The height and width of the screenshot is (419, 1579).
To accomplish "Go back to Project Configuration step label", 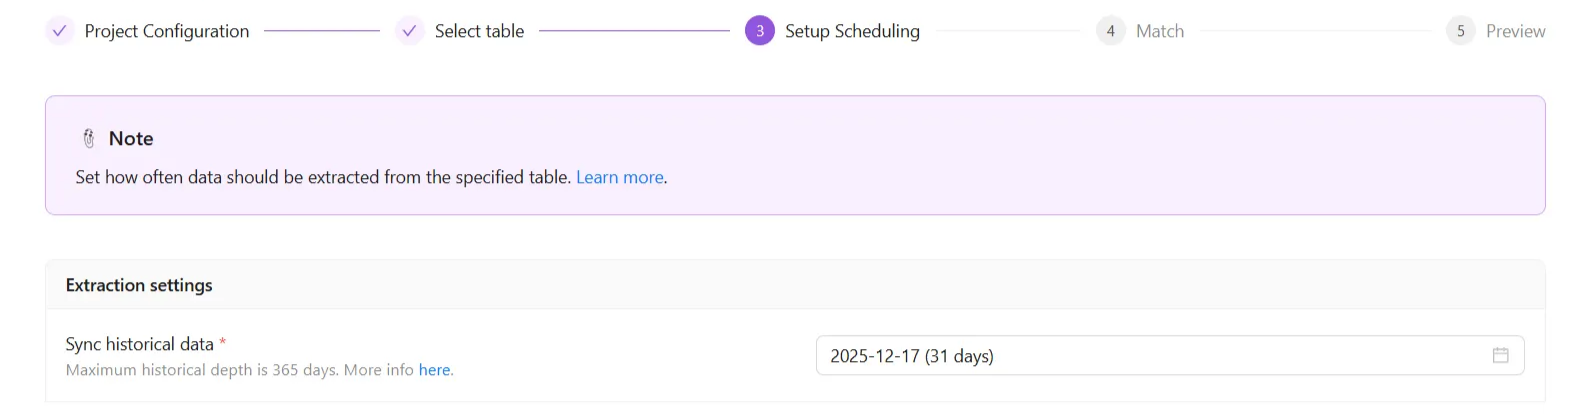I will pos(166,31).
